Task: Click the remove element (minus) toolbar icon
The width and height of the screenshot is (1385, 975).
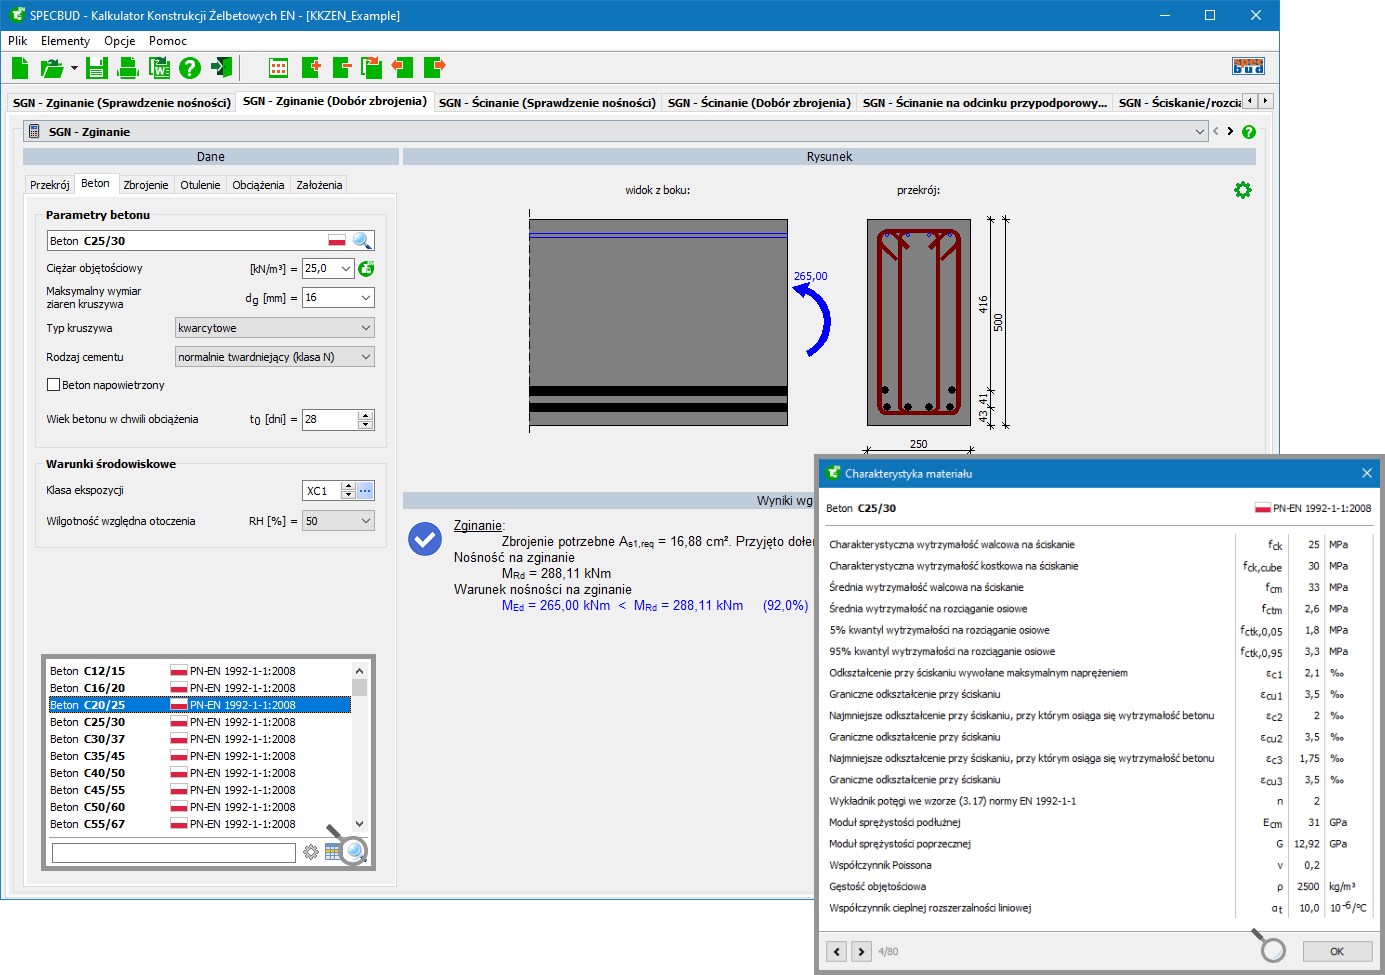Action: click(342, 68)
